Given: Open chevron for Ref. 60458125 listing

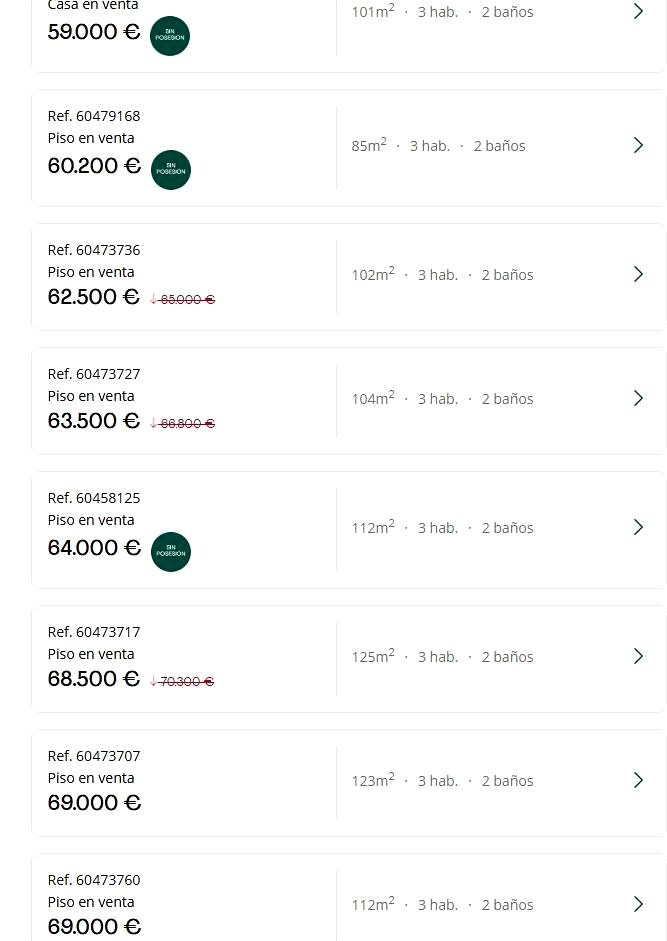Looking at the screenshot, I should click(x=638, y=528).
